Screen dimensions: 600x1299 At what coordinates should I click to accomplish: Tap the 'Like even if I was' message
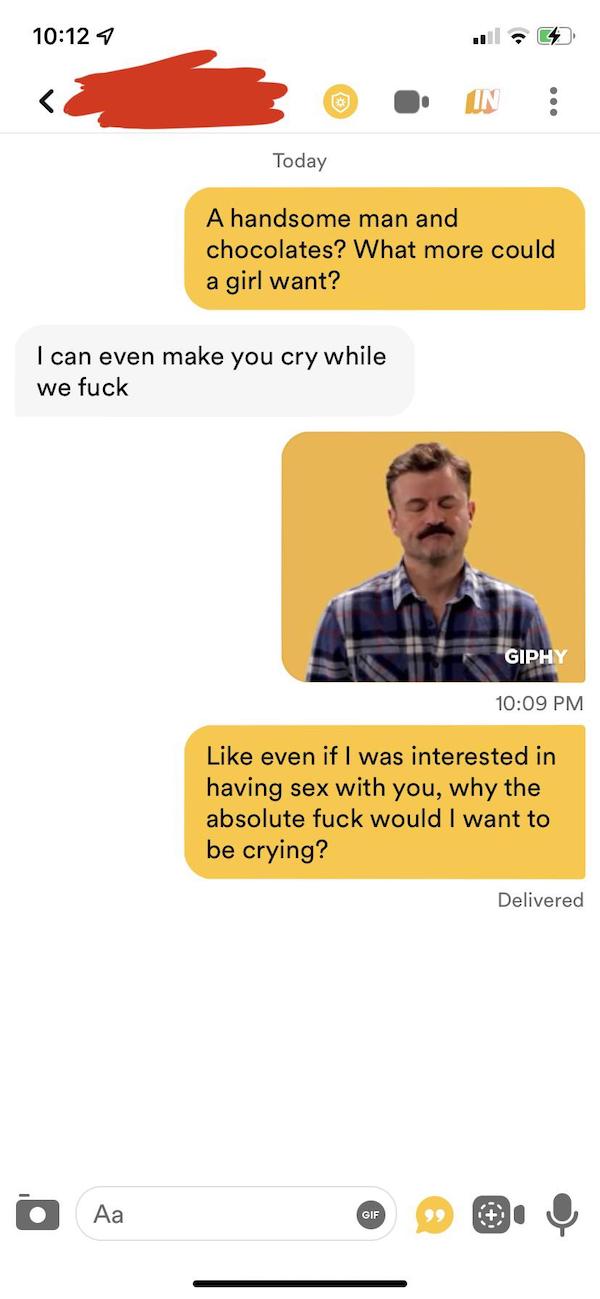tap(385, 802)
